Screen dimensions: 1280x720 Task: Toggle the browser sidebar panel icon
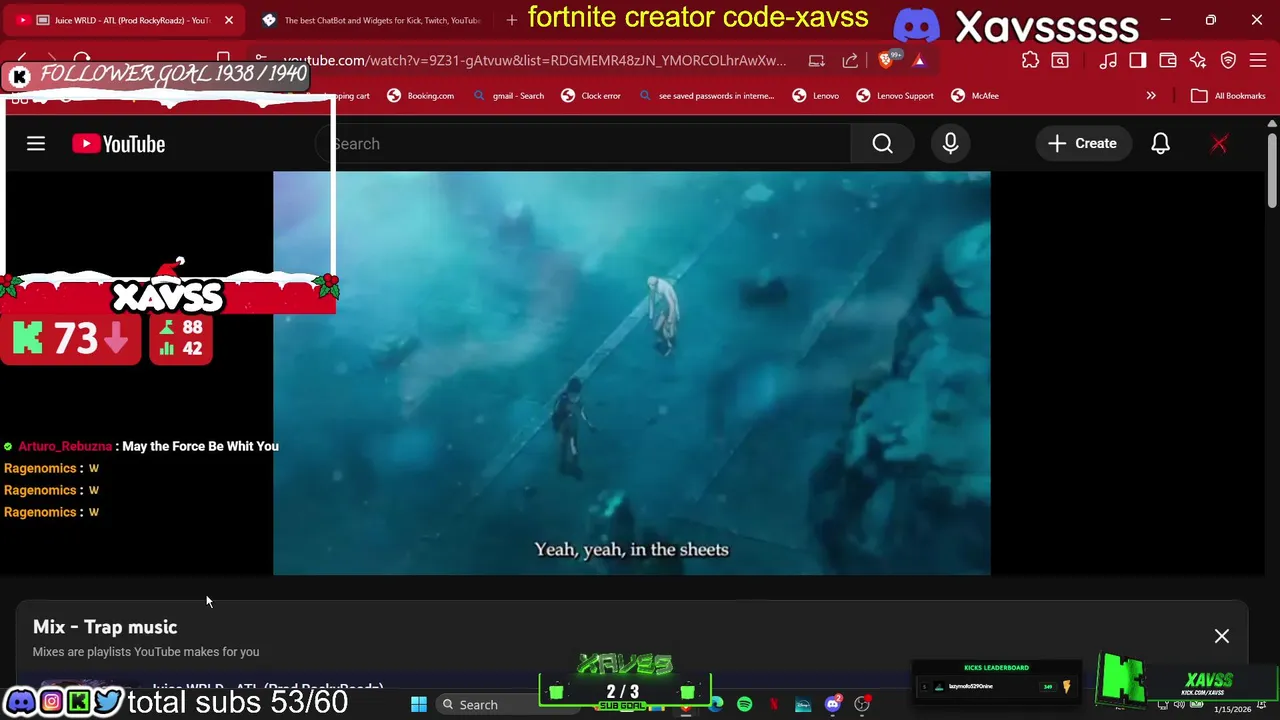1137,60
